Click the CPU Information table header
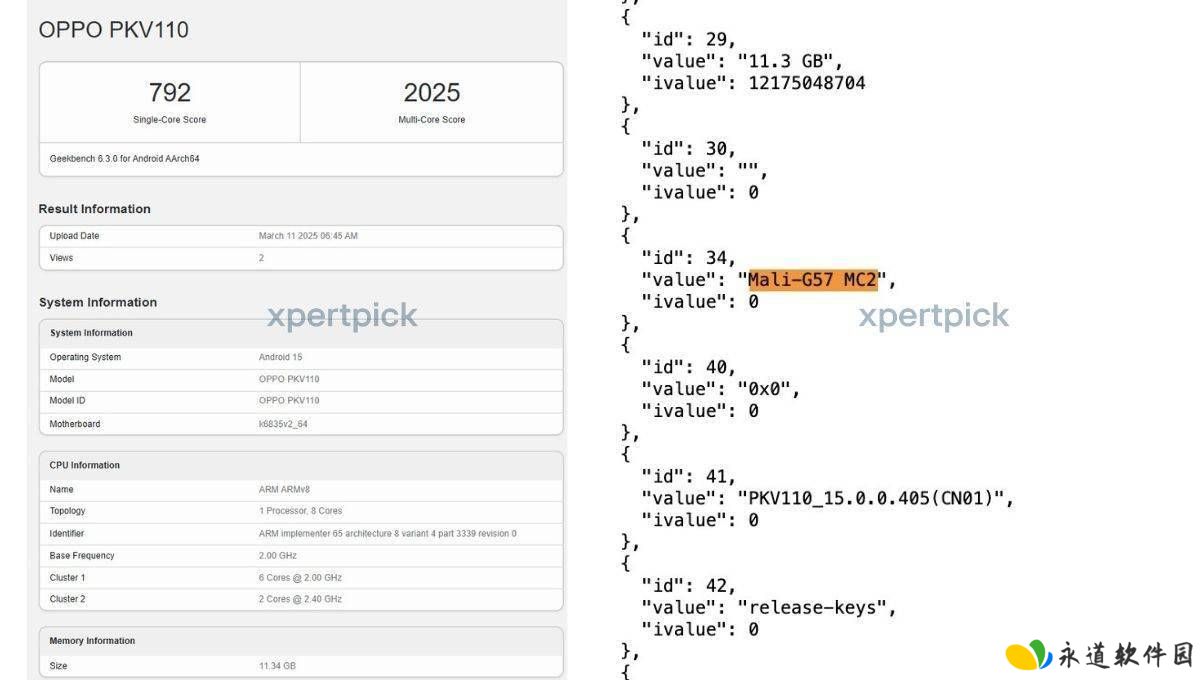This screenshot has height=680, width=1200. coord(84,465)
